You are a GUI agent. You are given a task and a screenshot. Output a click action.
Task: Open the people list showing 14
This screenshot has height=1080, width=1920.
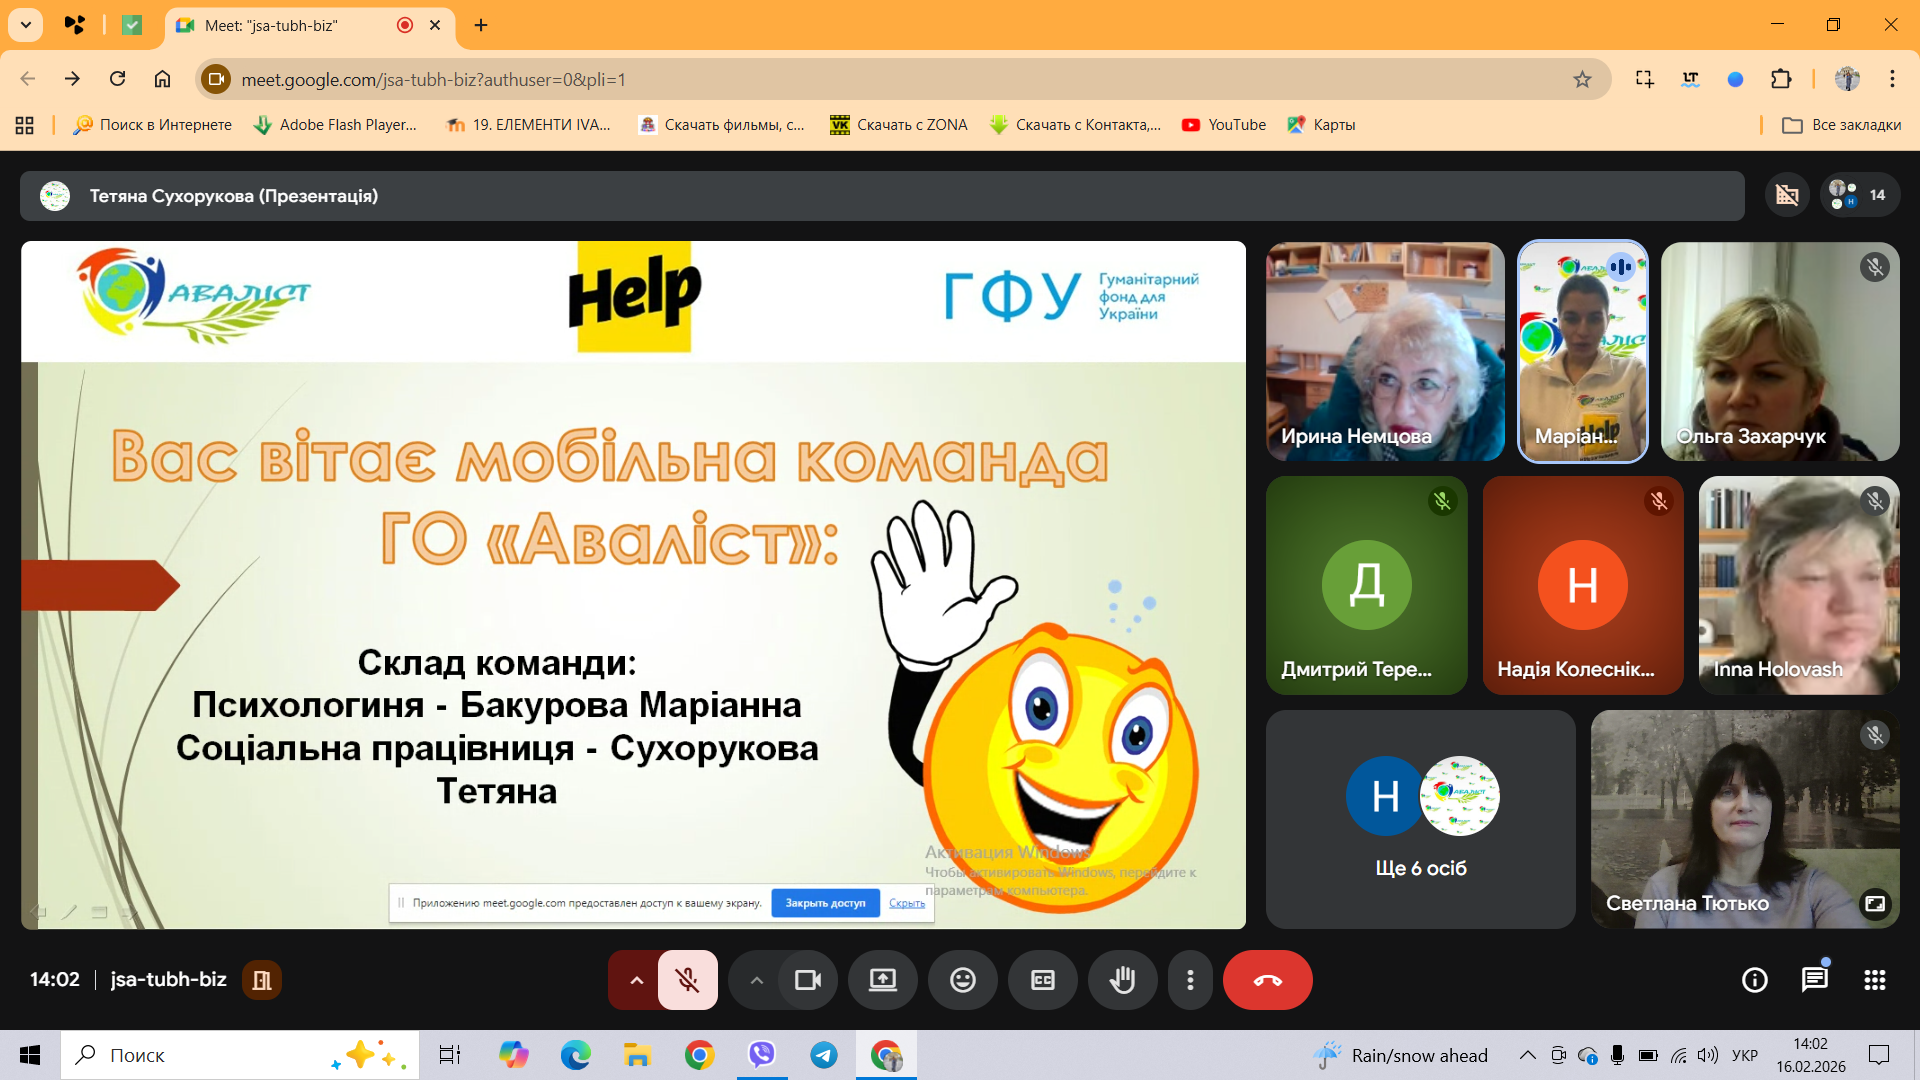tap(1858, 195)
